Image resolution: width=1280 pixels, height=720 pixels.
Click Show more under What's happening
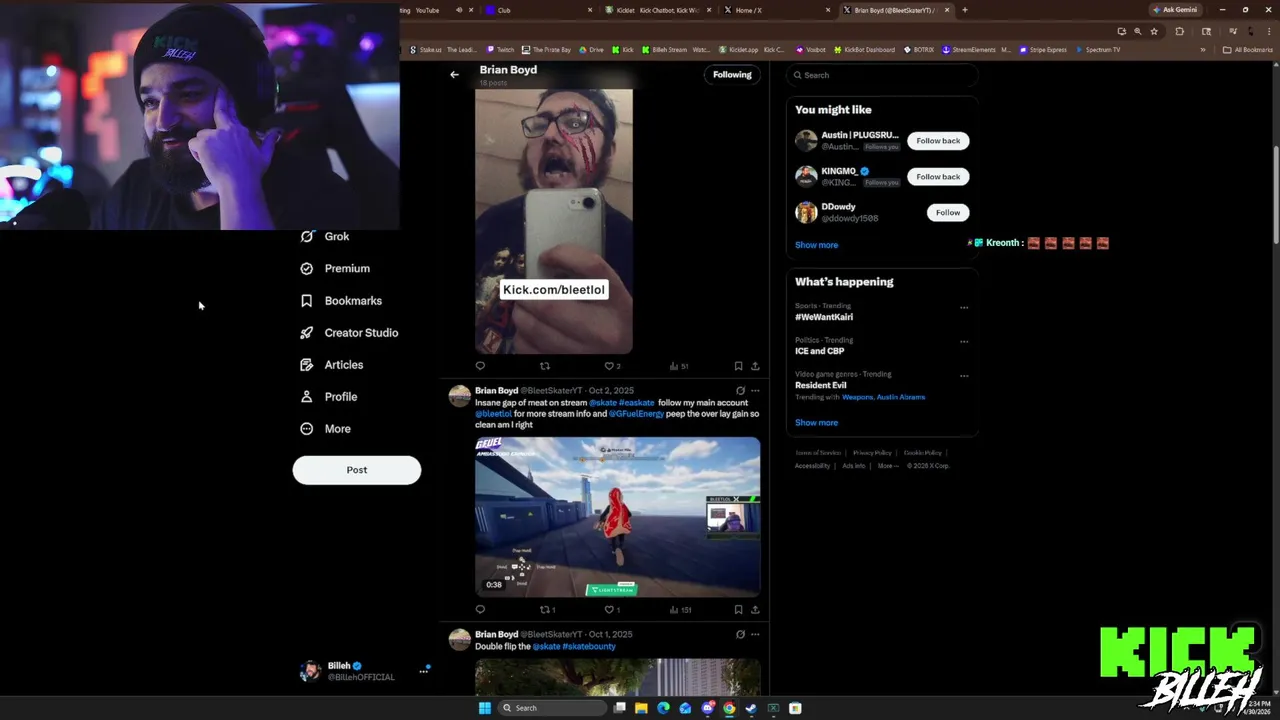click(816, 423)
